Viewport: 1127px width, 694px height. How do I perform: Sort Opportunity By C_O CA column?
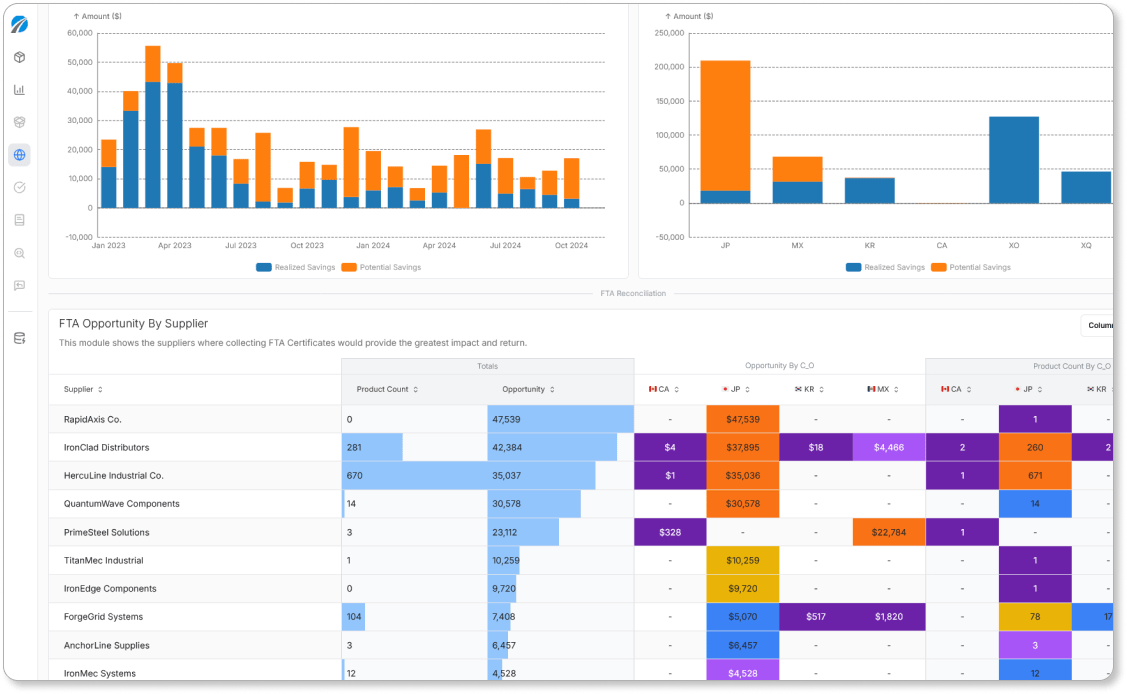coord(663,389)
